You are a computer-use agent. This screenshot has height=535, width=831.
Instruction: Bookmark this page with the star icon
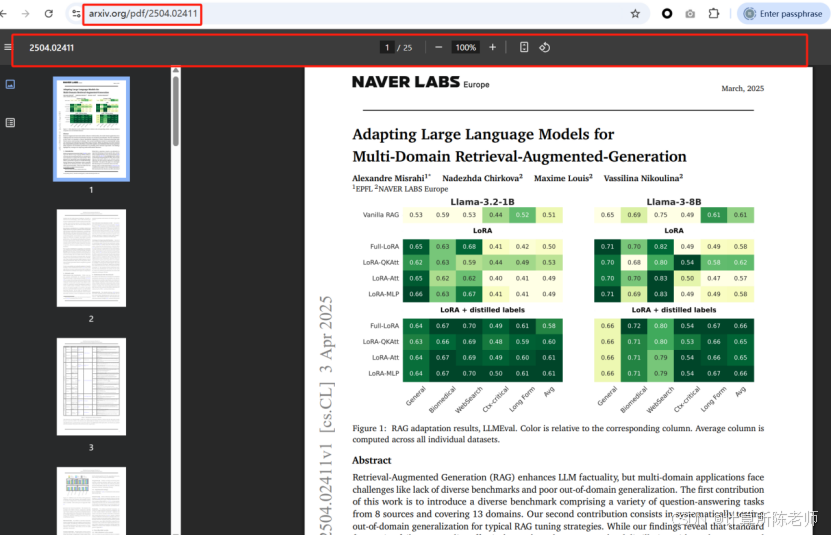(x=635, y=14)
